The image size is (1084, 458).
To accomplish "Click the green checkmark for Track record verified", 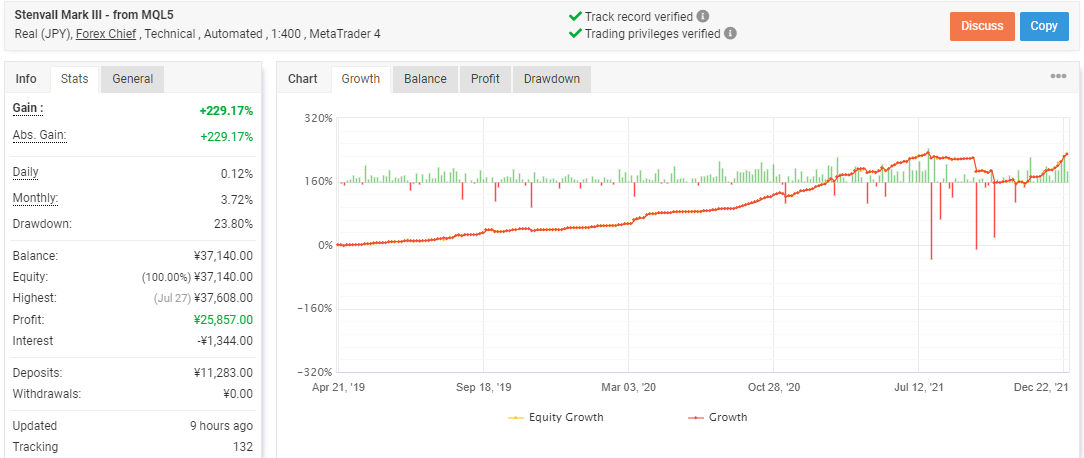I will pos(574,17).
